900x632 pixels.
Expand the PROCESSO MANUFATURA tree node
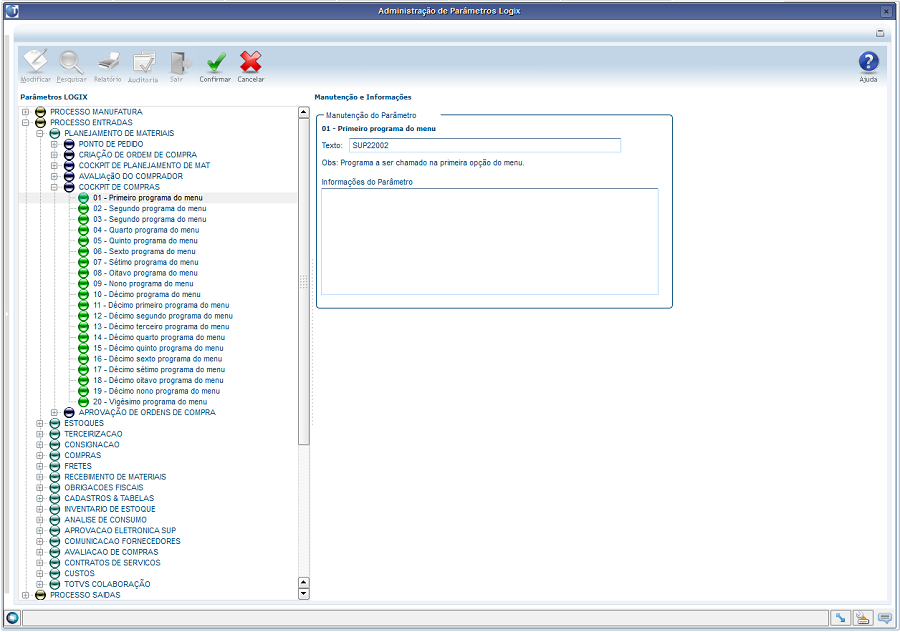click(25, 112)
